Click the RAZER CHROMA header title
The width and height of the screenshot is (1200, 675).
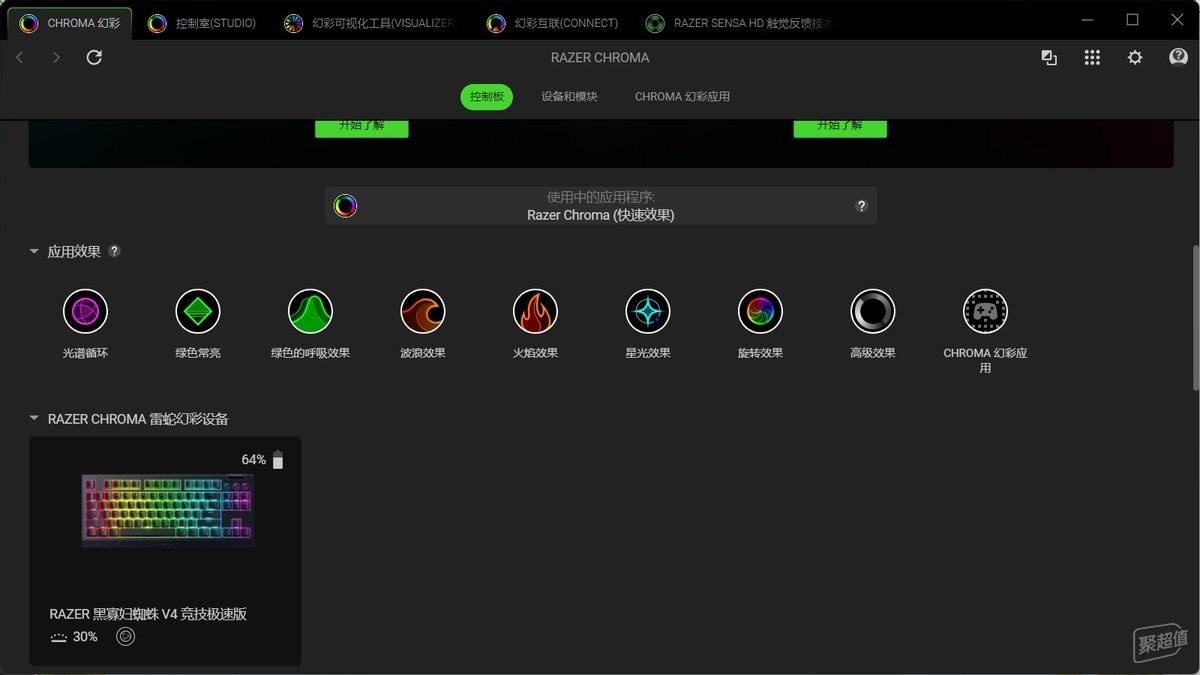coord(600,58)
